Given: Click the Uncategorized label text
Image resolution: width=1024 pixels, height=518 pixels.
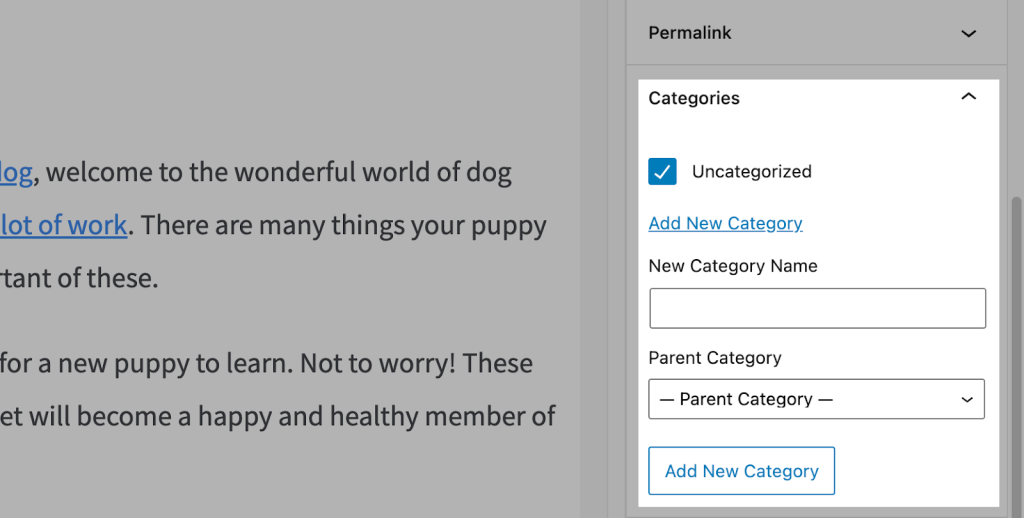Looking at the screenshot, I should (751, 172).
